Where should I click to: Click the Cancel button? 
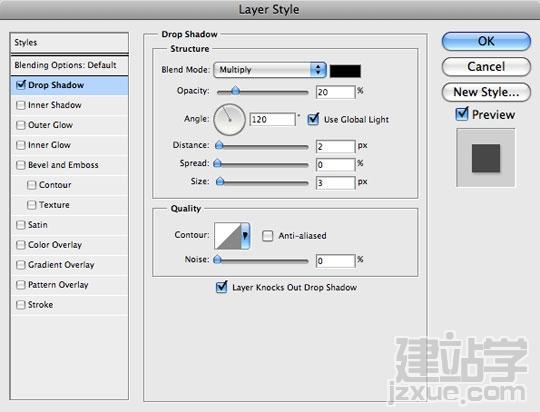click(x=486, y=66)
